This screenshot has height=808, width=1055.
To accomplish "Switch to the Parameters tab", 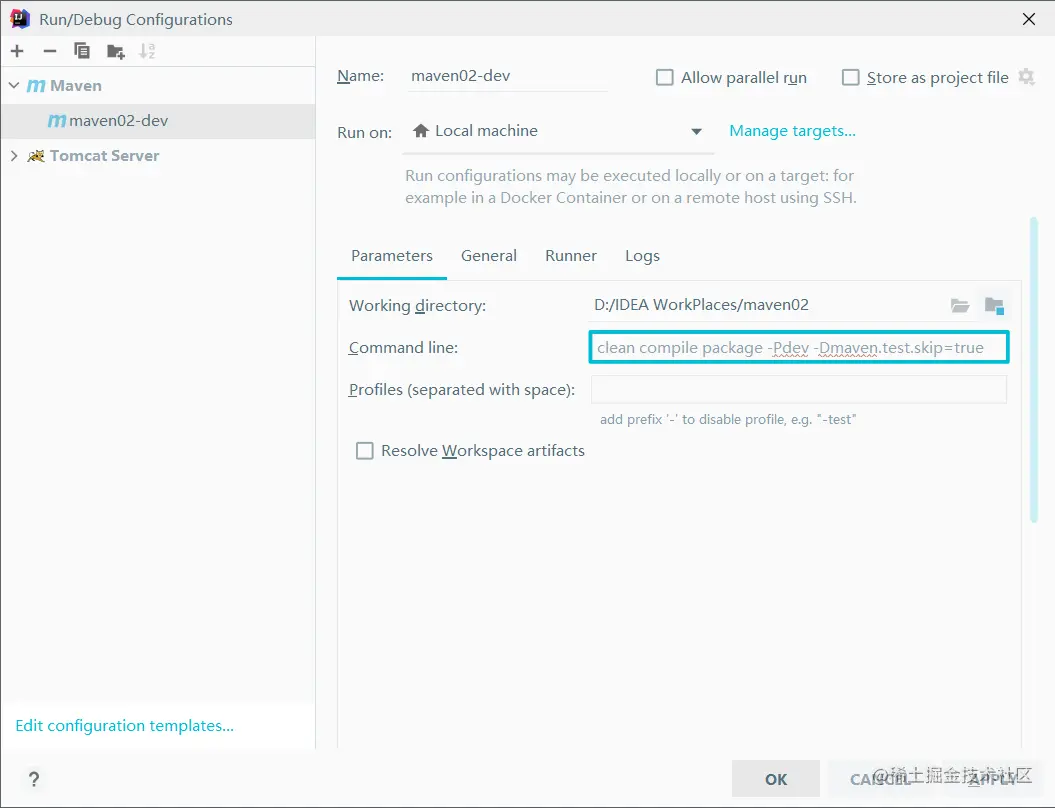I will (x=392, y=256).
